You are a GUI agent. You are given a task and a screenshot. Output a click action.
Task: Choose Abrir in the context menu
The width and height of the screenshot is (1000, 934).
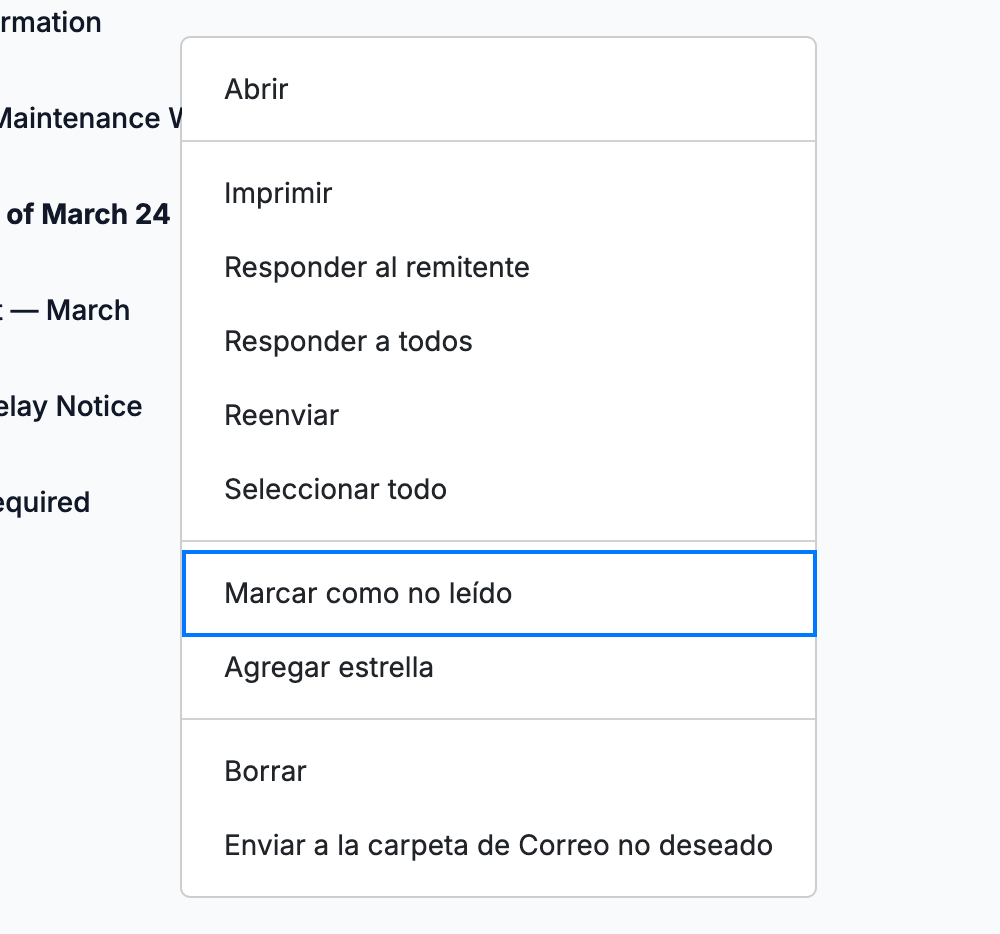click(x=498, y=89)
